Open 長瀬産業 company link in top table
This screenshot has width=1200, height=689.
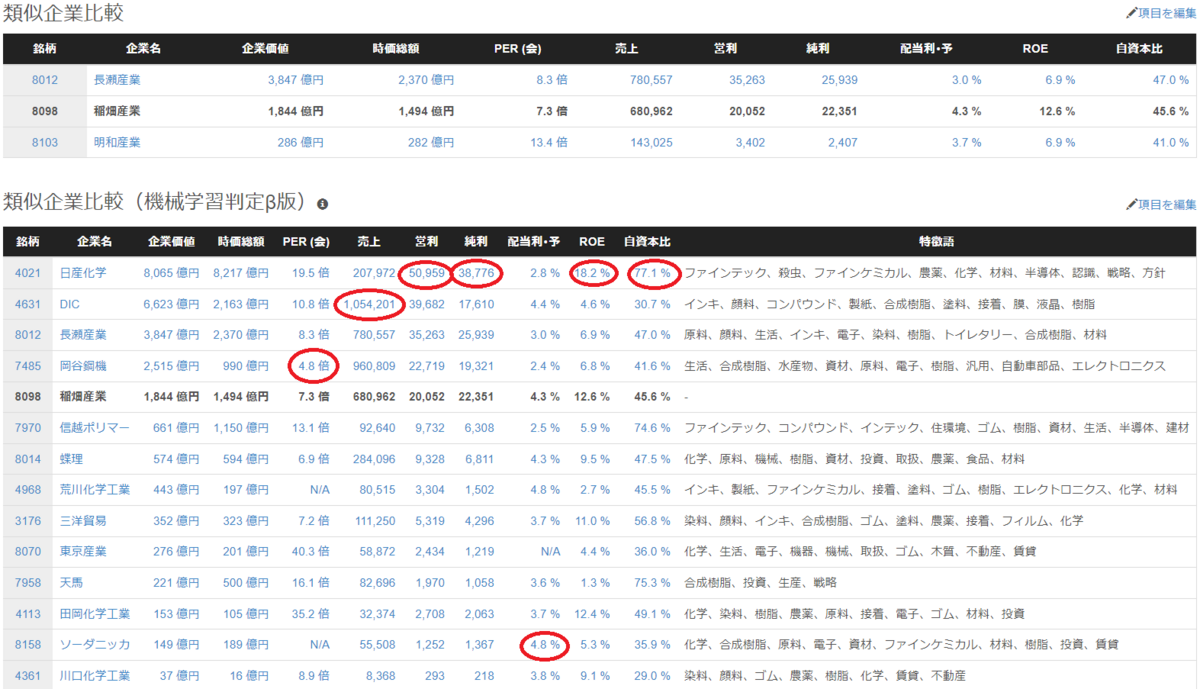(117, 80)
